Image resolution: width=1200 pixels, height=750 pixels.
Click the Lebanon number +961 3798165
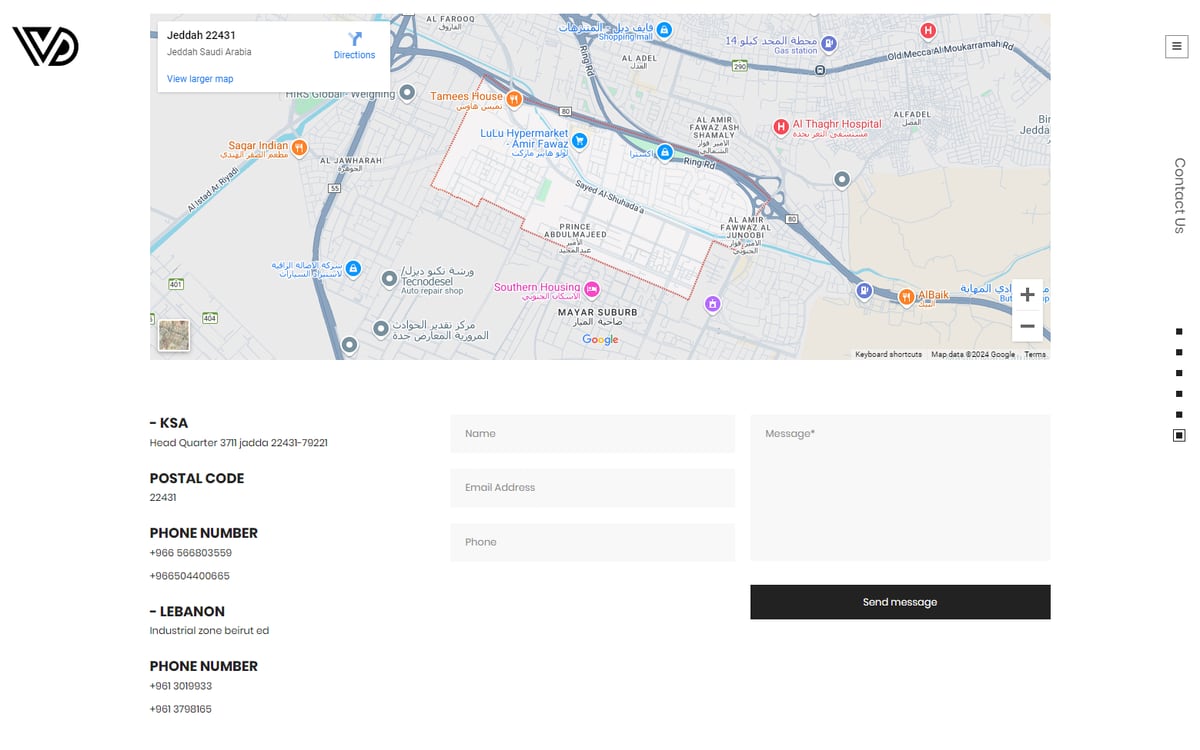[x=181, y=709]
